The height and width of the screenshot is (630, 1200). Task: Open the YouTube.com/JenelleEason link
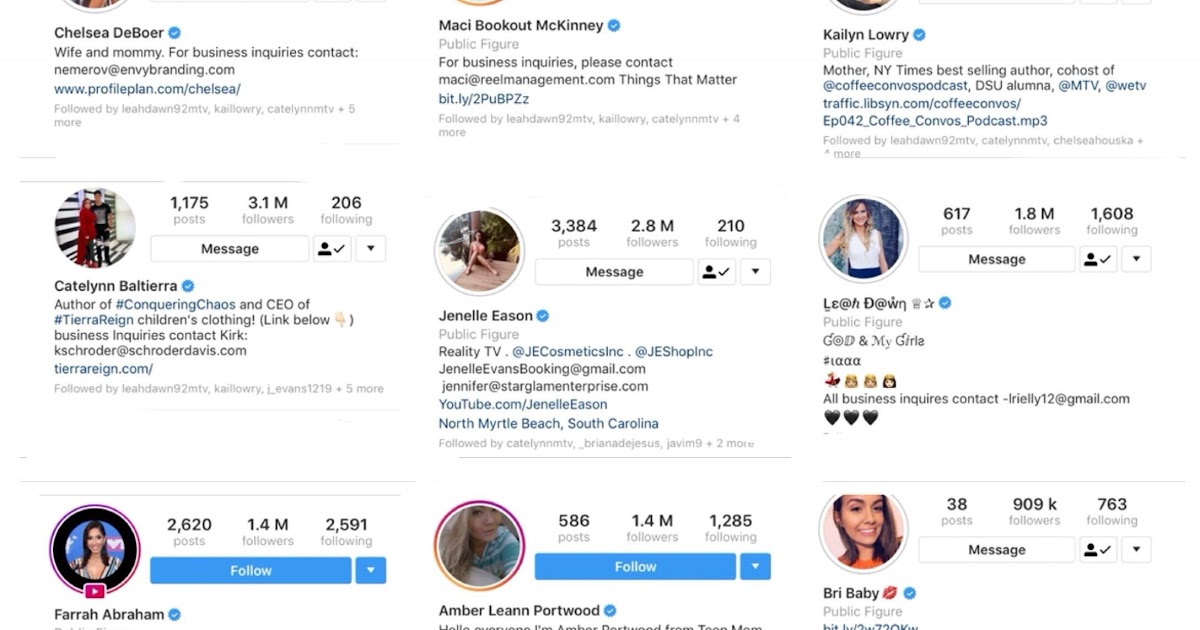pyautogui.click(x=523, y=404)
